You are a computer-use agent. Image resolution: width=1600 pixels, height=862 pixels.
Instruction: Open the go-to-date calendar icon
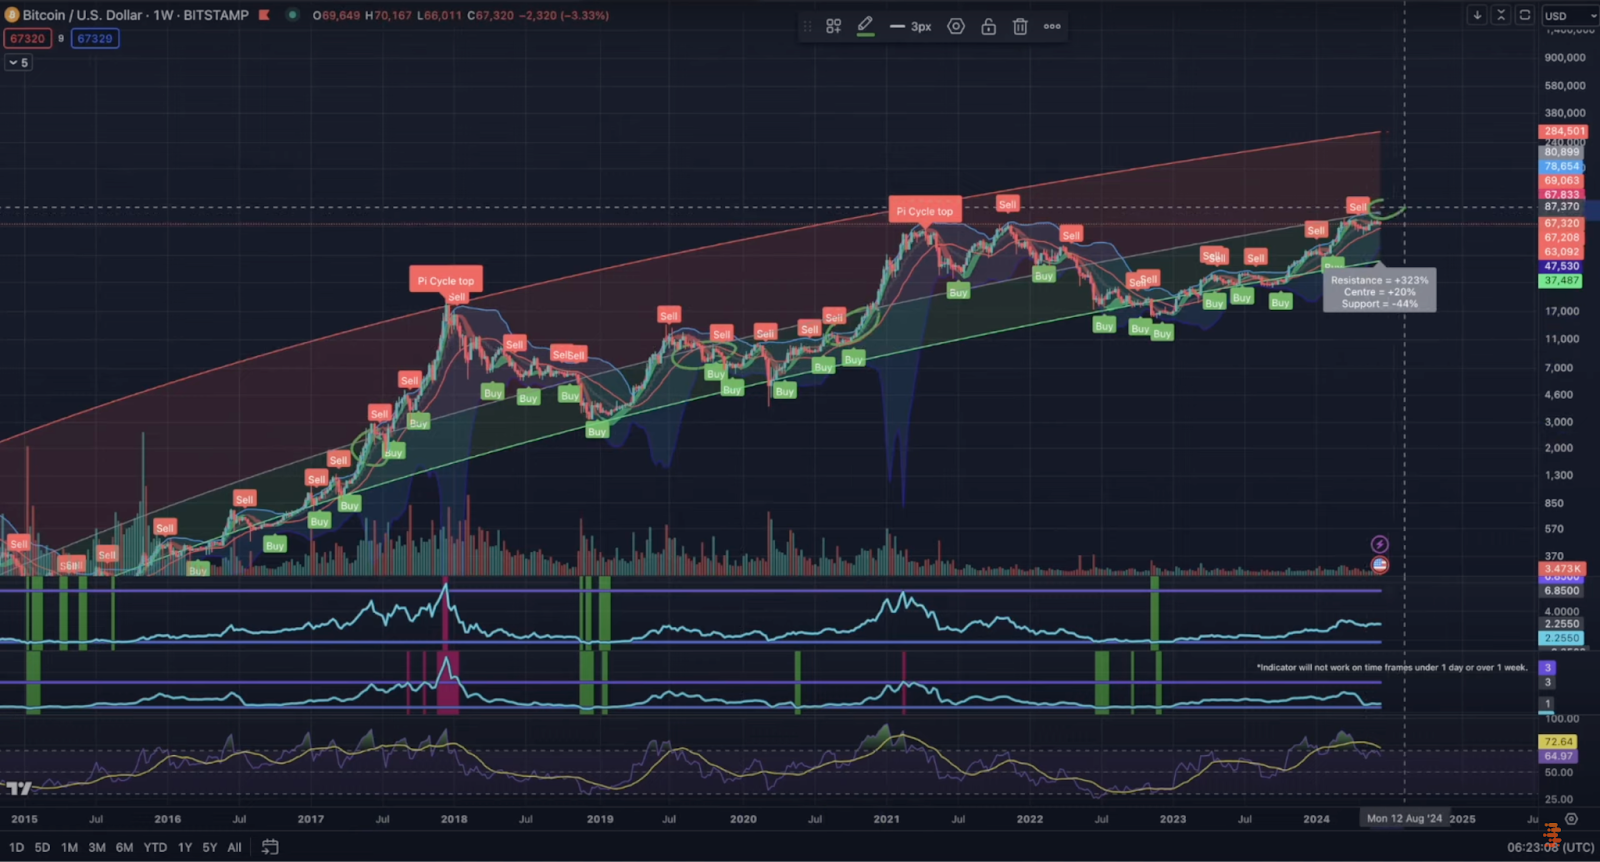pyautogui.click(x=270, y=847)
